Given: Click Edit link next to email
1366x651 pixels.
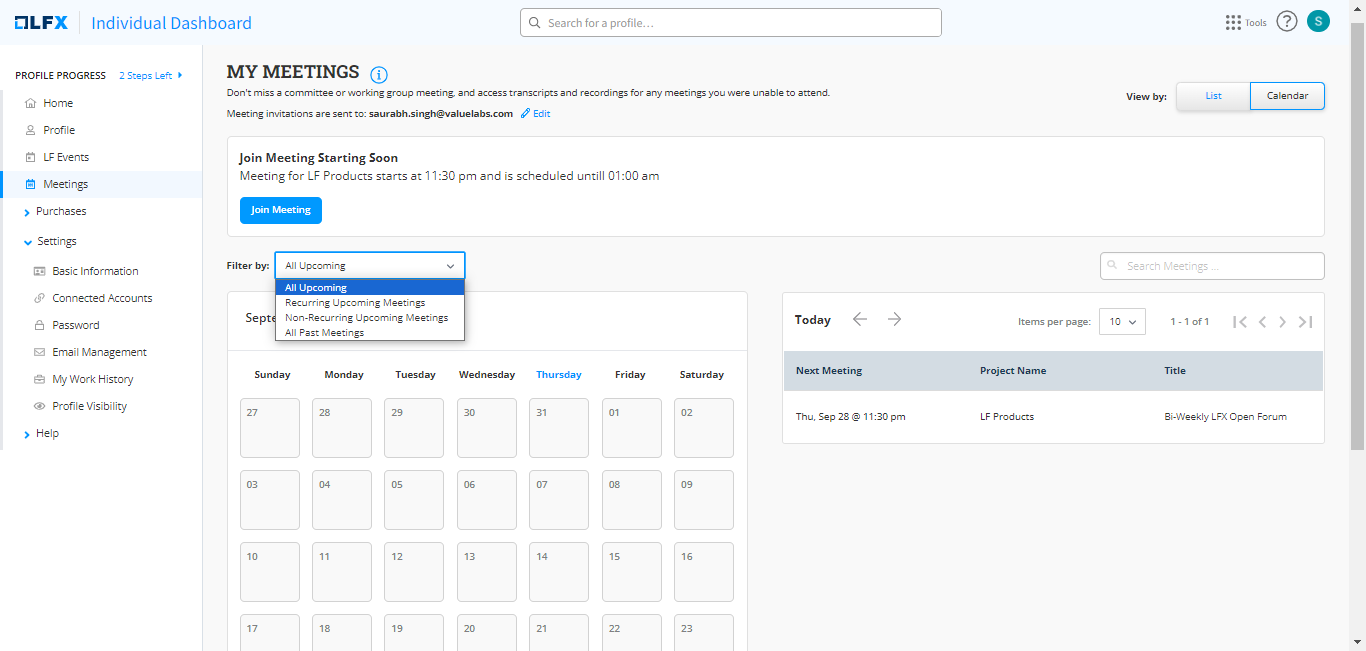Looking at the screenshot, I should tap(536, 114).
